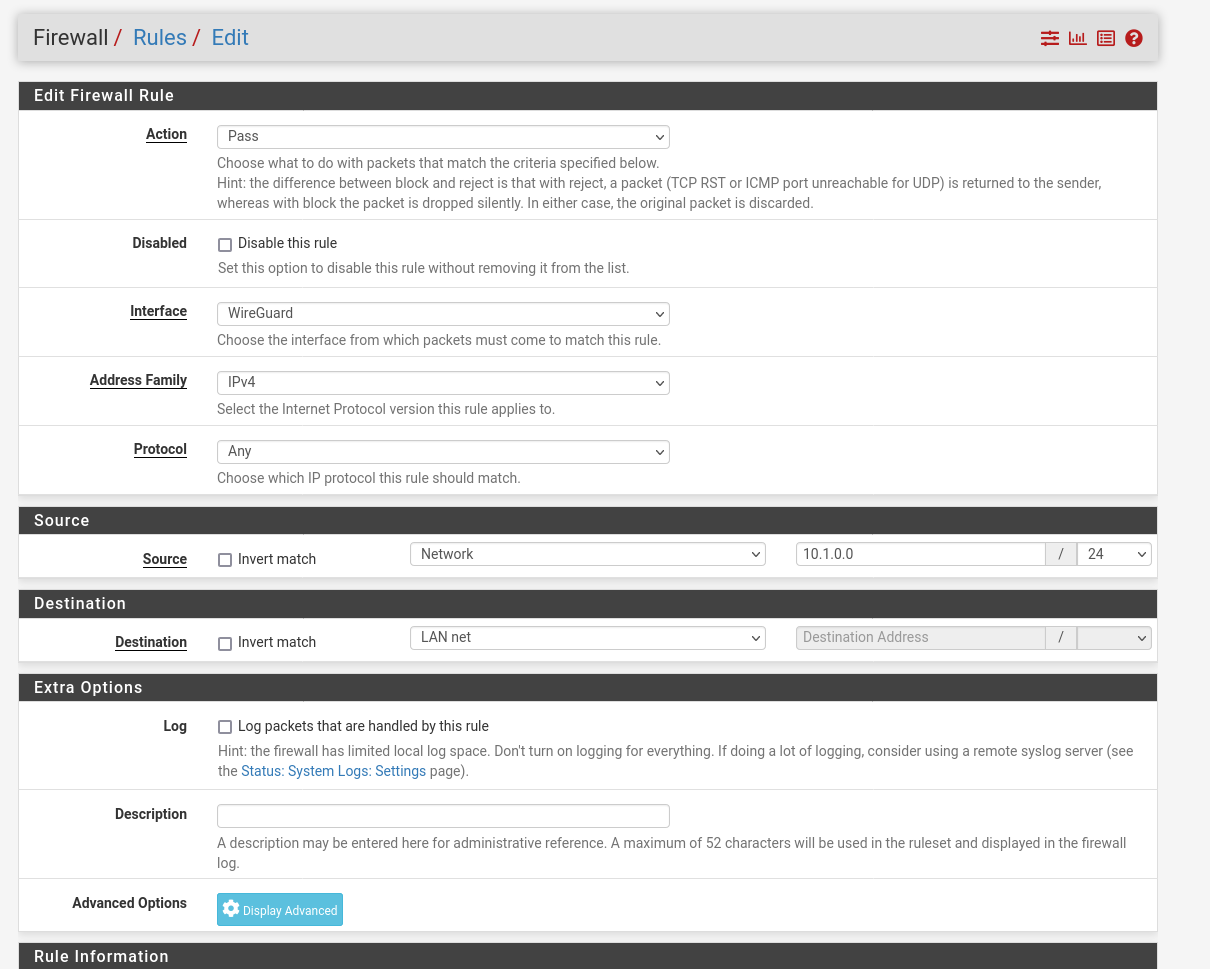Open Source type dropdown showing Network

[588, 554]
